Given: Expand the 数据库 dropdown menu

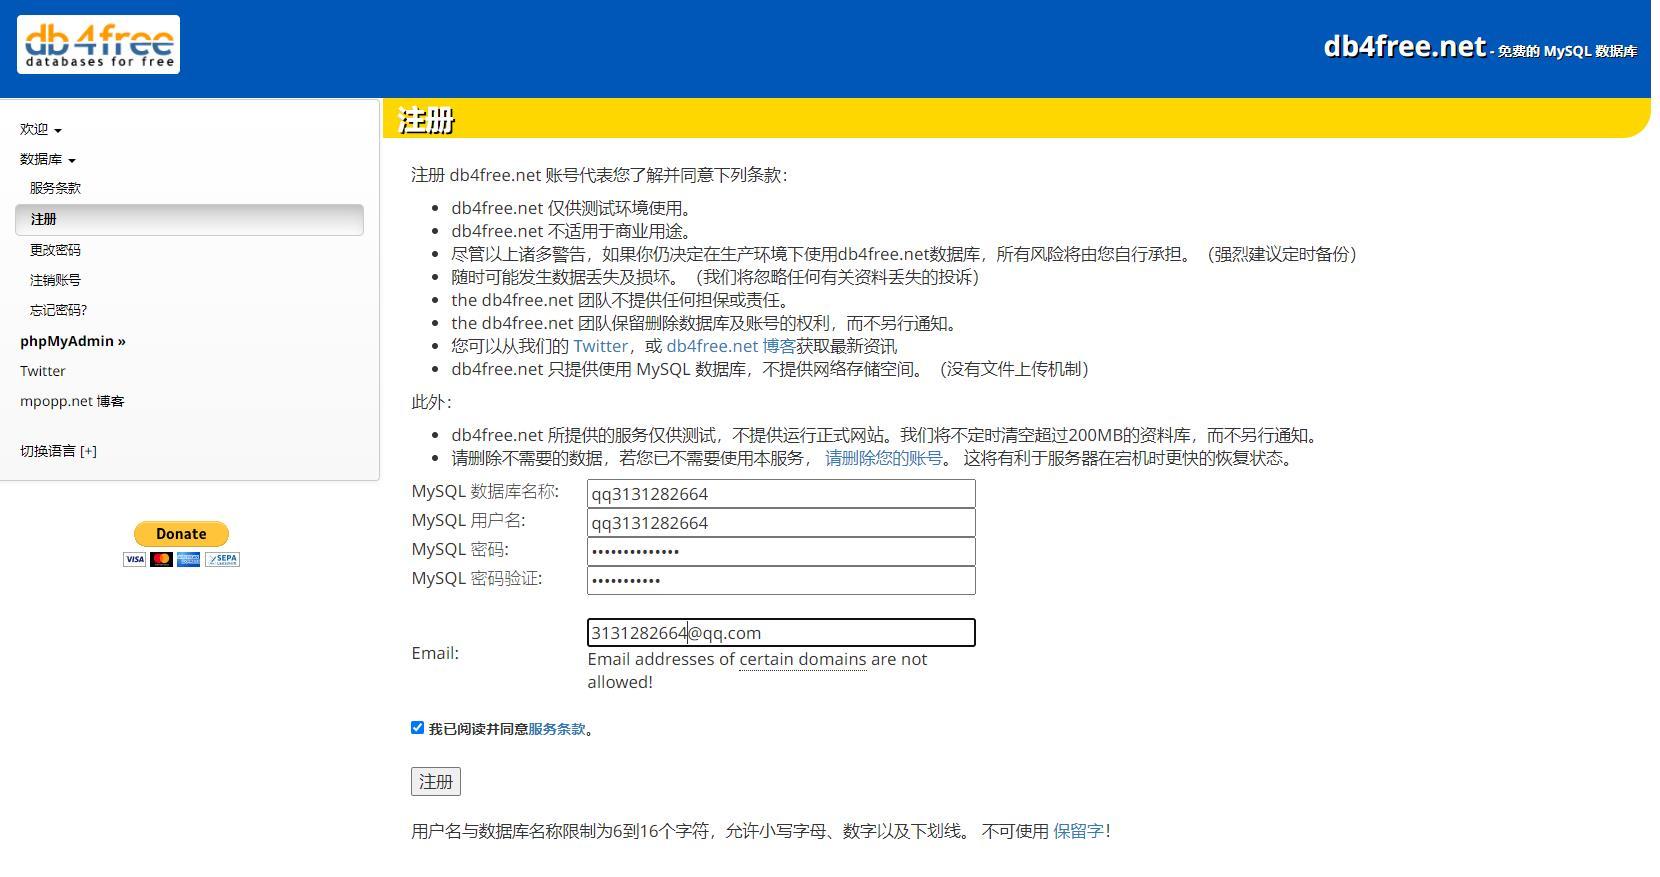Looking at the screenshot, I should 47,160.
